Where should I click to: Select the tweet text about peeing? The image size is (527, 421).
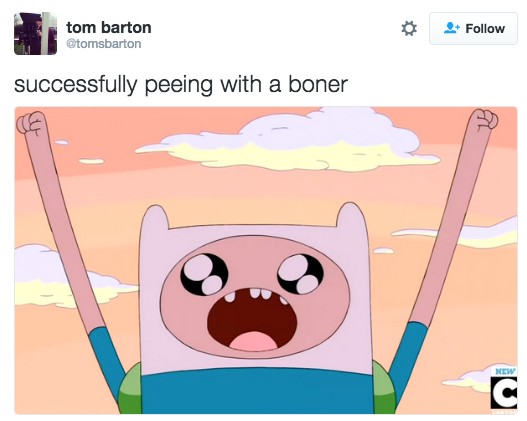181,84
